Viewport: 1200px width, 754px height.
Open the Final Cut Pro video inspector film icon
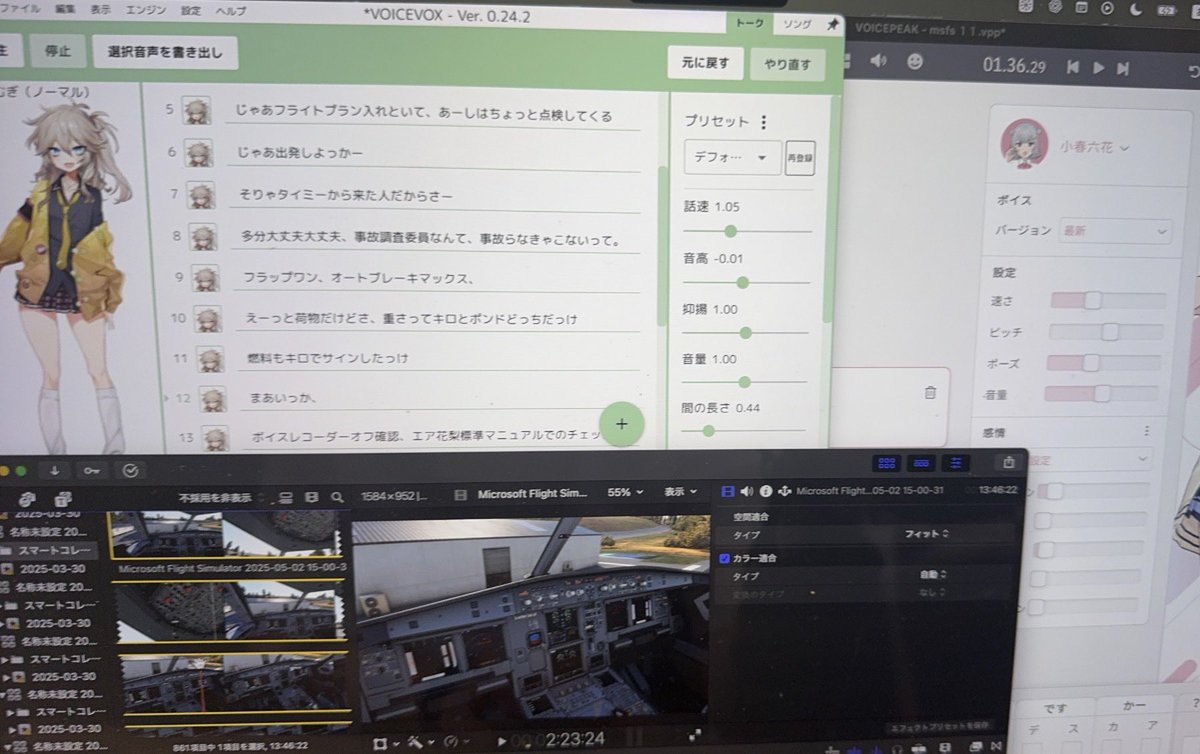pyautogui.click(x=727, y=491)
